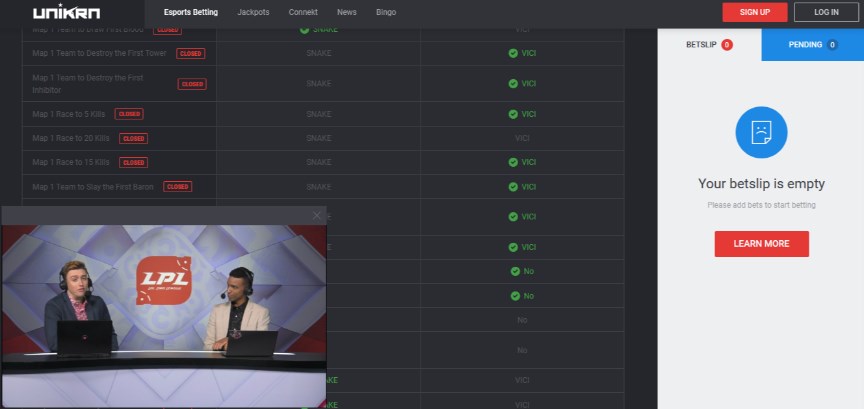
Task: Select VICI for Destroy the First Inhibitor
Action: [x=522, y=84]
